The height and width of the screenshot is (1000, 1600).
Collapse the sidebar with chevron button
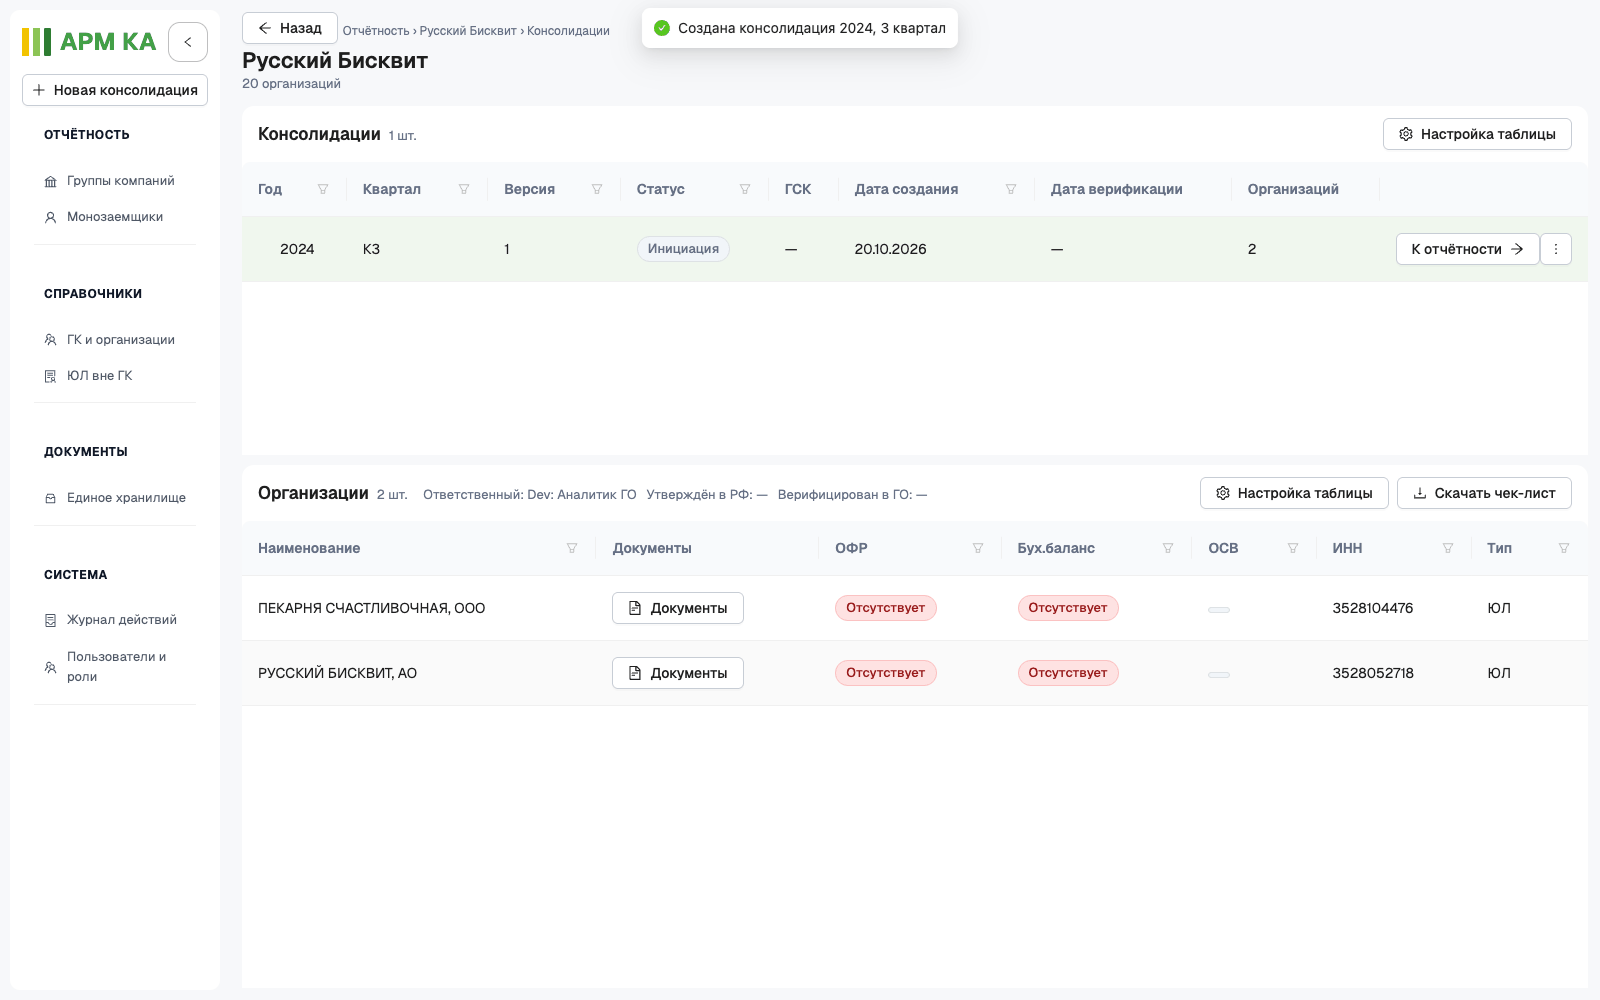coord(188,42)
